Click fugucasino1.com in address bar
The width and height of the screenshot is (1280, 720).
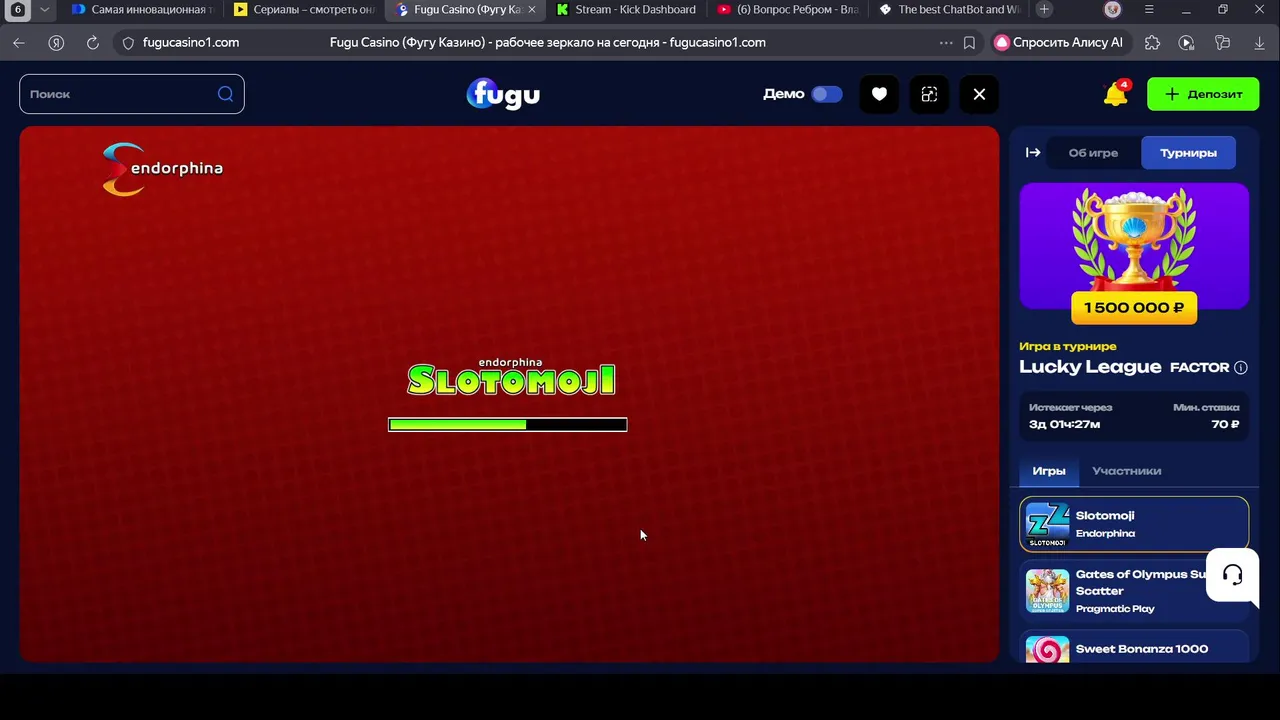191,43
